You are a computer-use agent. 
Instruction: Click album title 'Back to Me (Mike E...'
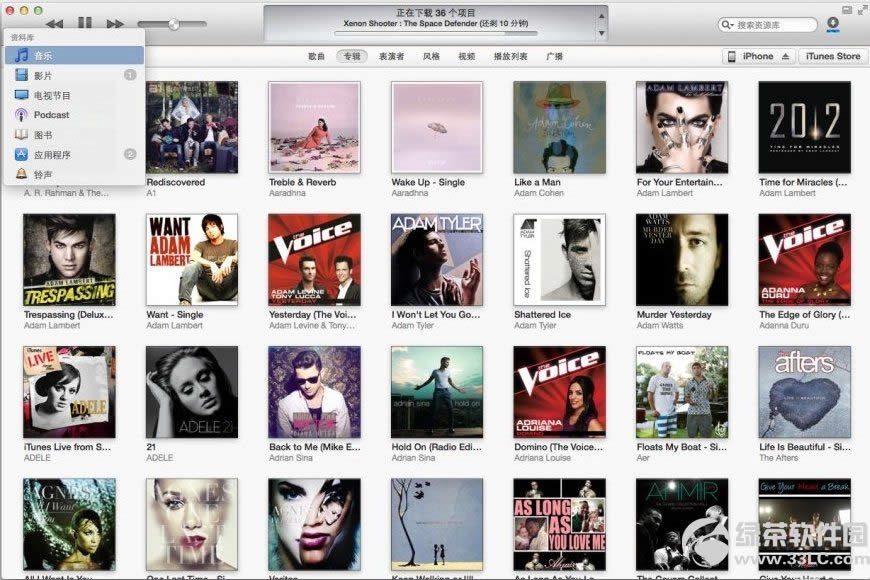pyautogui.click(x=315, y=447)
